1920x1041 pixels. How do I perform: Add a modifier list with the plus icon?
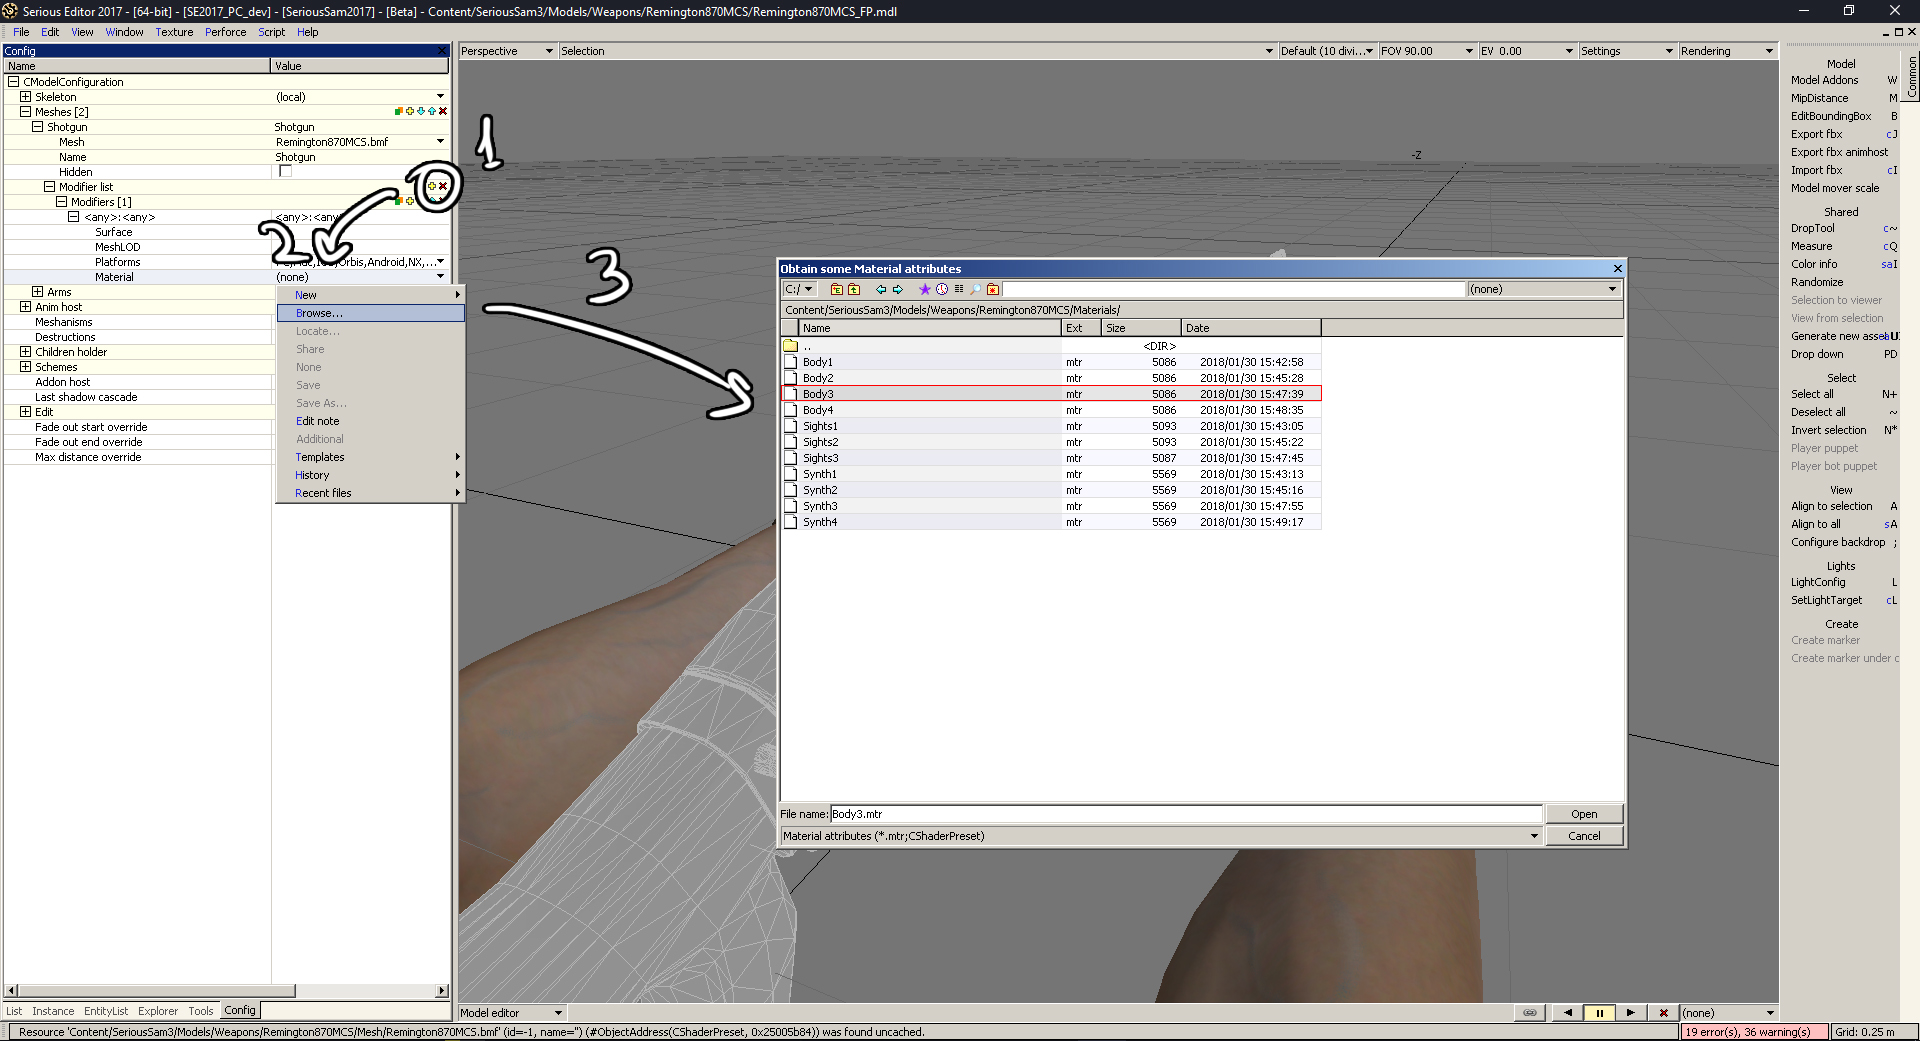click(x=432, y=186)
